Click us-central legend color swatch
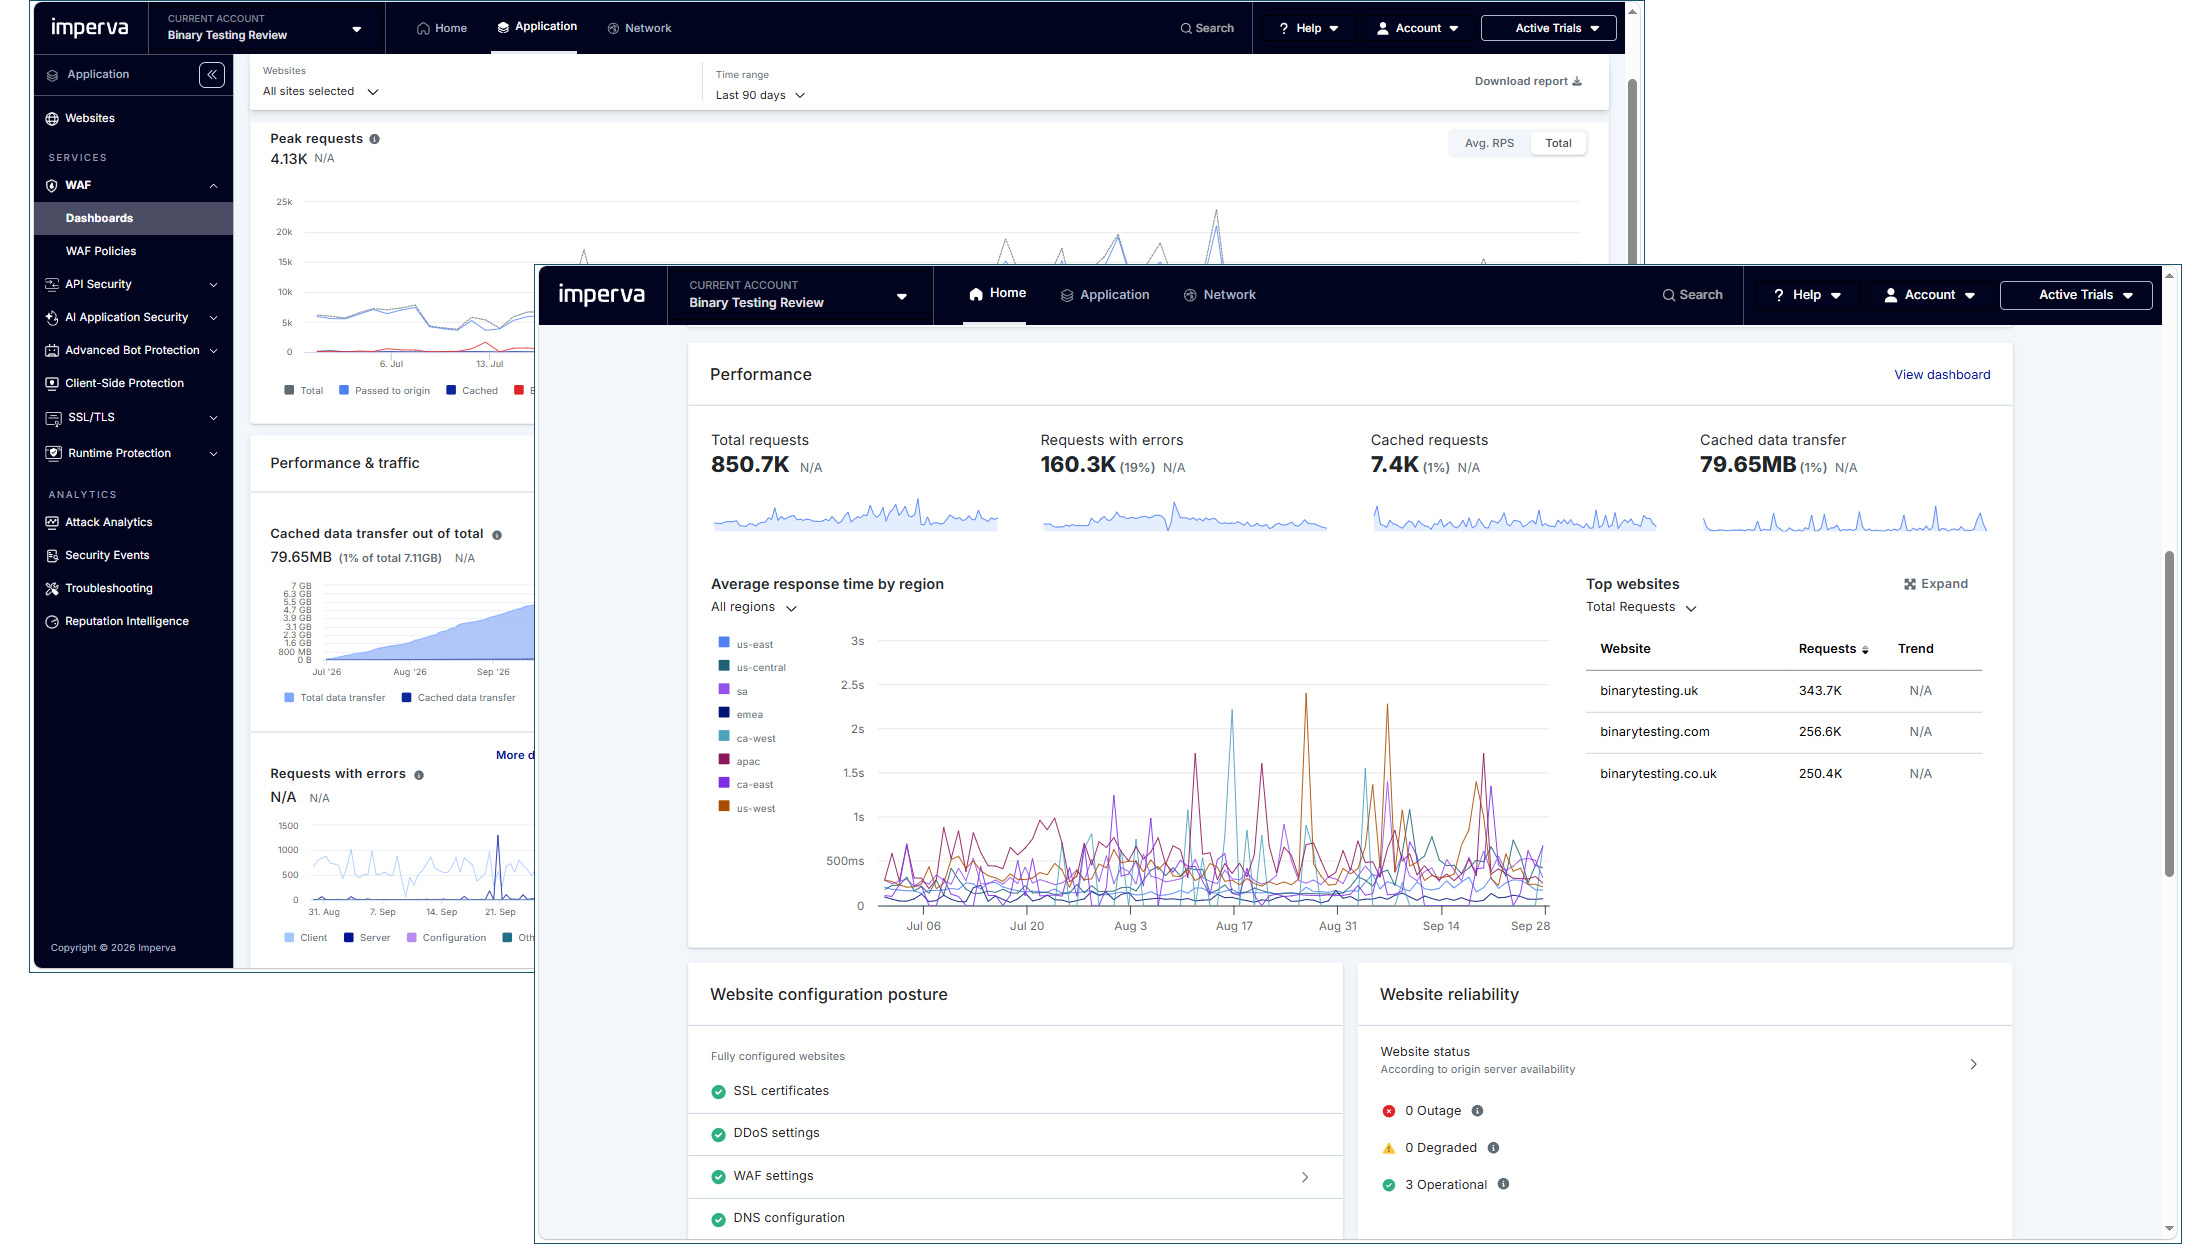 (724, 666)
